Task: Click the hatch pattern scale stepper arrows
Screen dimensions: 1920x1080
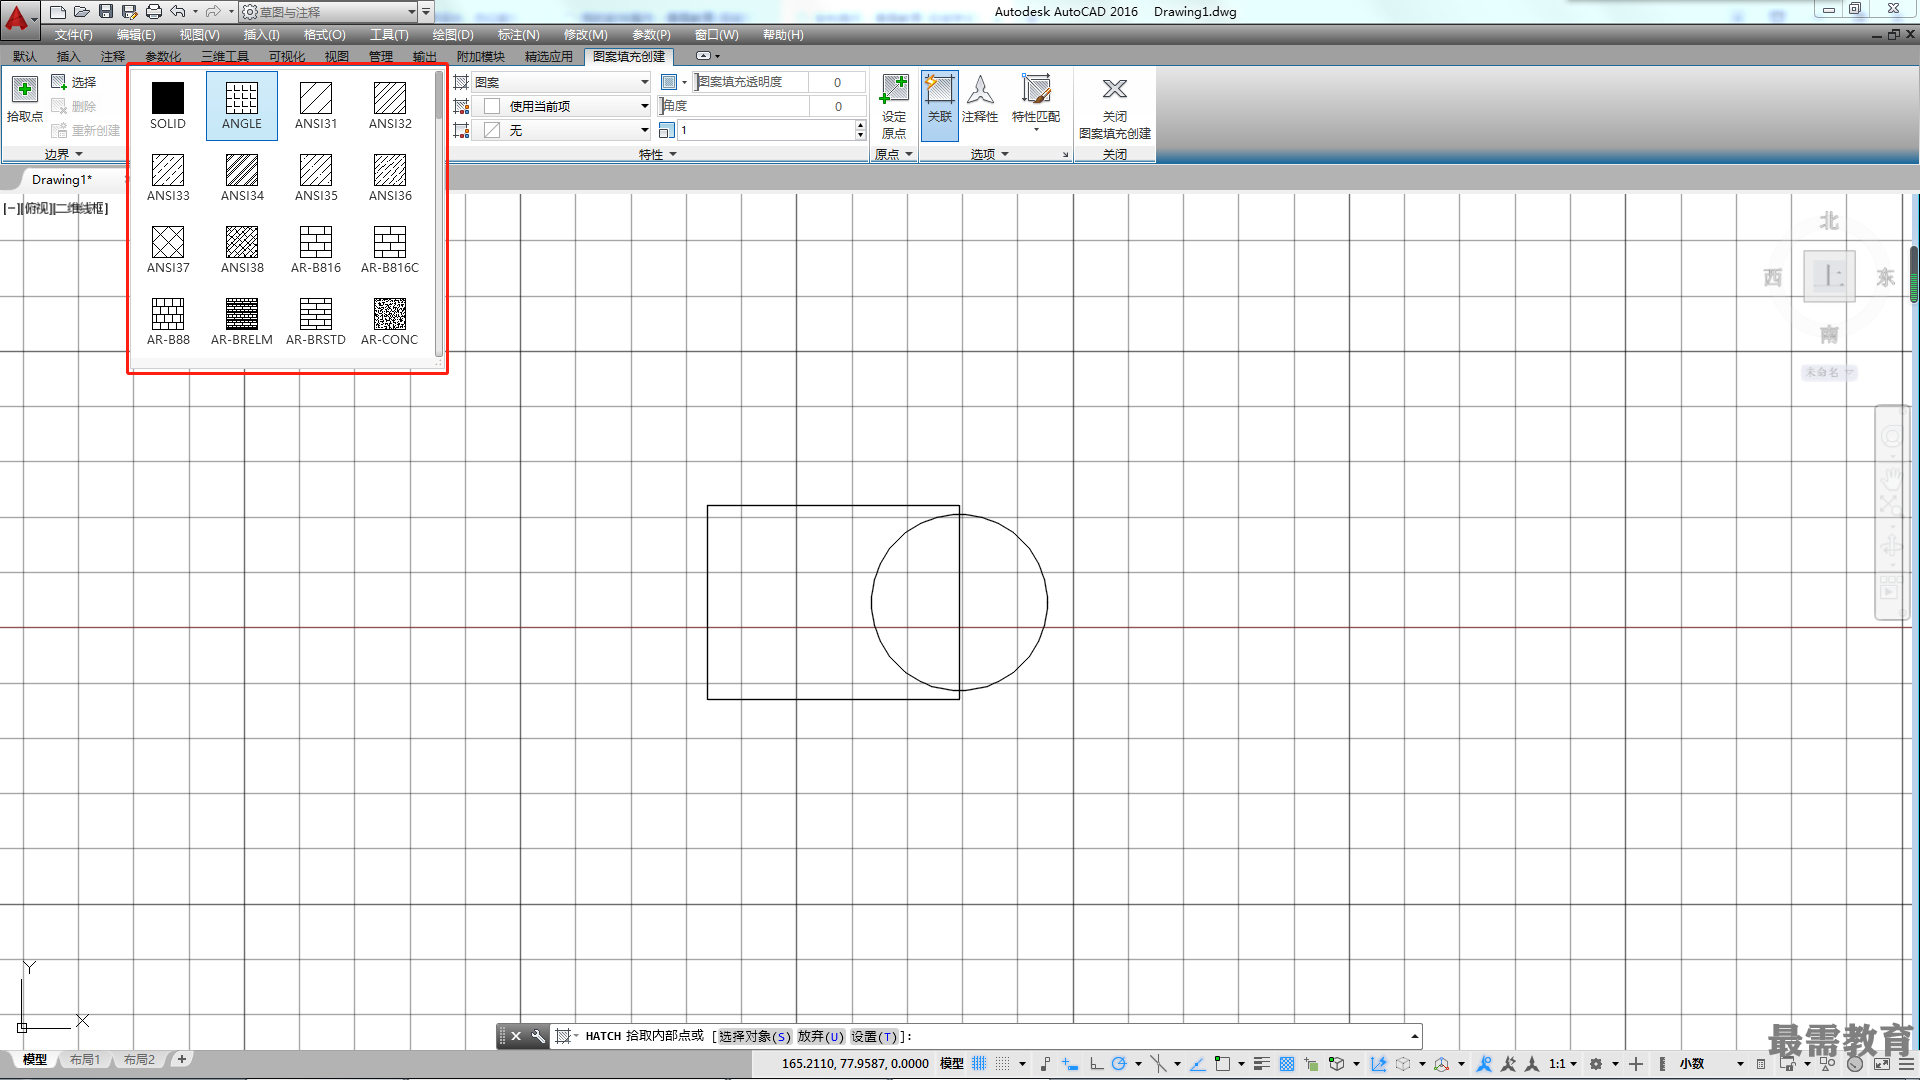Action: click(x=860, y=130)
